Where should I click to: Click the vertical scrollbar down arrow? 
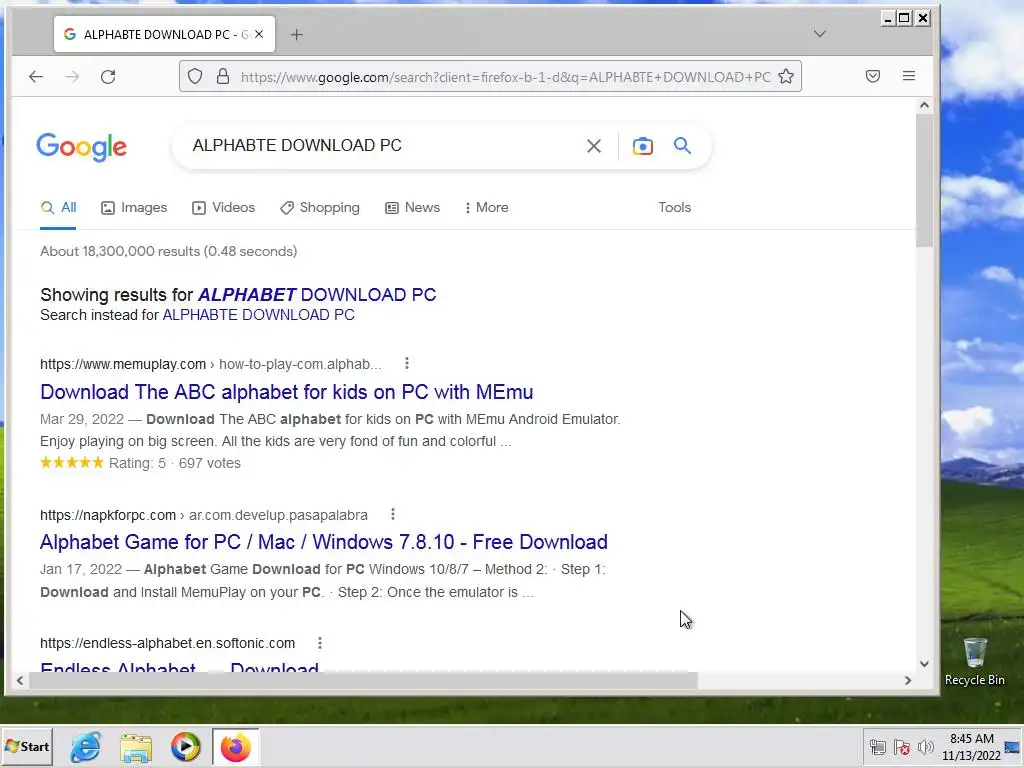924,664
